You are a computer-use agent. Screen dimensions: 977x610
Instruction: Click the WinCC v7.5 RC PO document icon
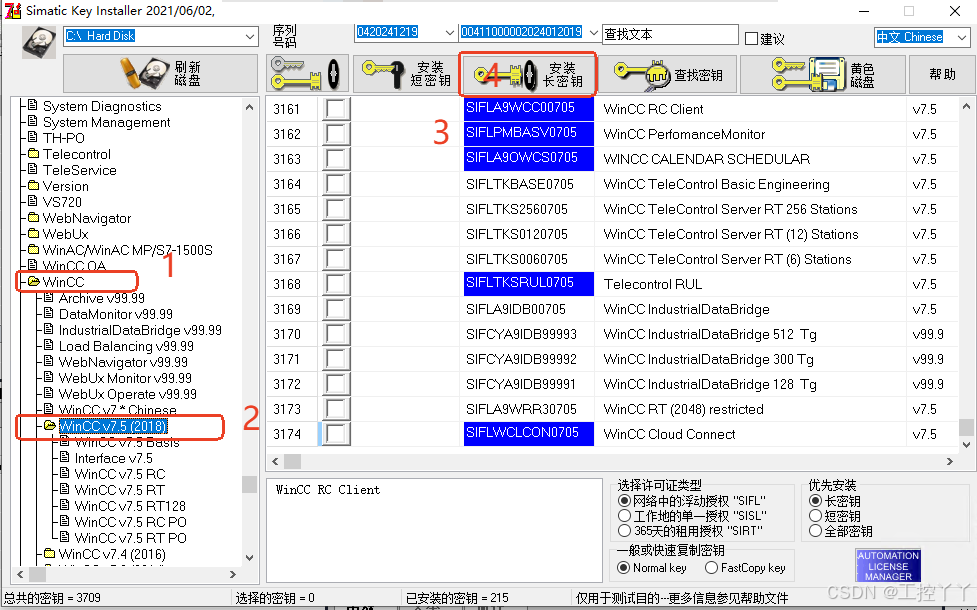(x=65, y=522)
